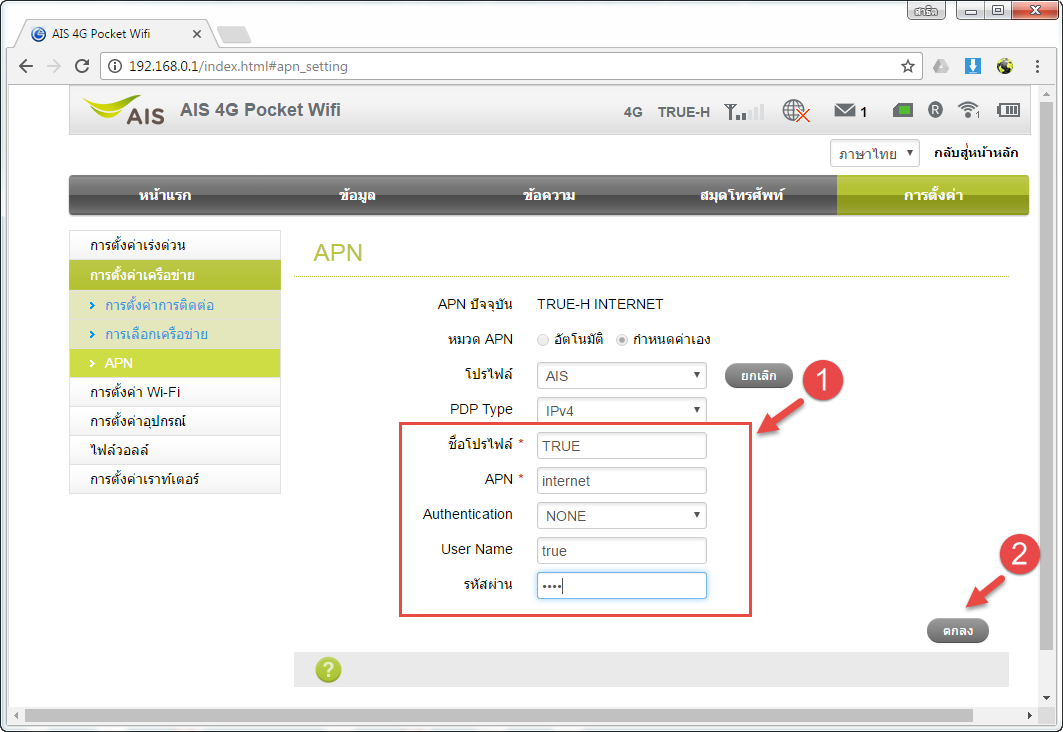The height and width of the screenshot is (732, 1063).
Task: Open a new browser tab
Action: pos(234,35)
